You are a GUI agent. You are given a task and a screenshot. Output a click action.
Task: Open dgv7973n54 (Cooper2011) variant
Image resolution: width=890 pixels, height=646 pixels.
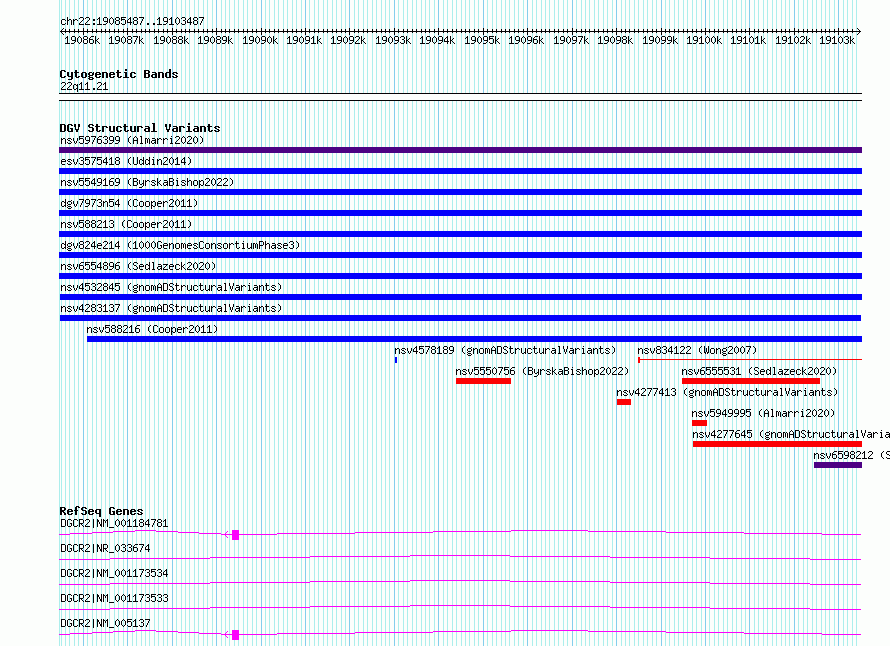point(129,203)
